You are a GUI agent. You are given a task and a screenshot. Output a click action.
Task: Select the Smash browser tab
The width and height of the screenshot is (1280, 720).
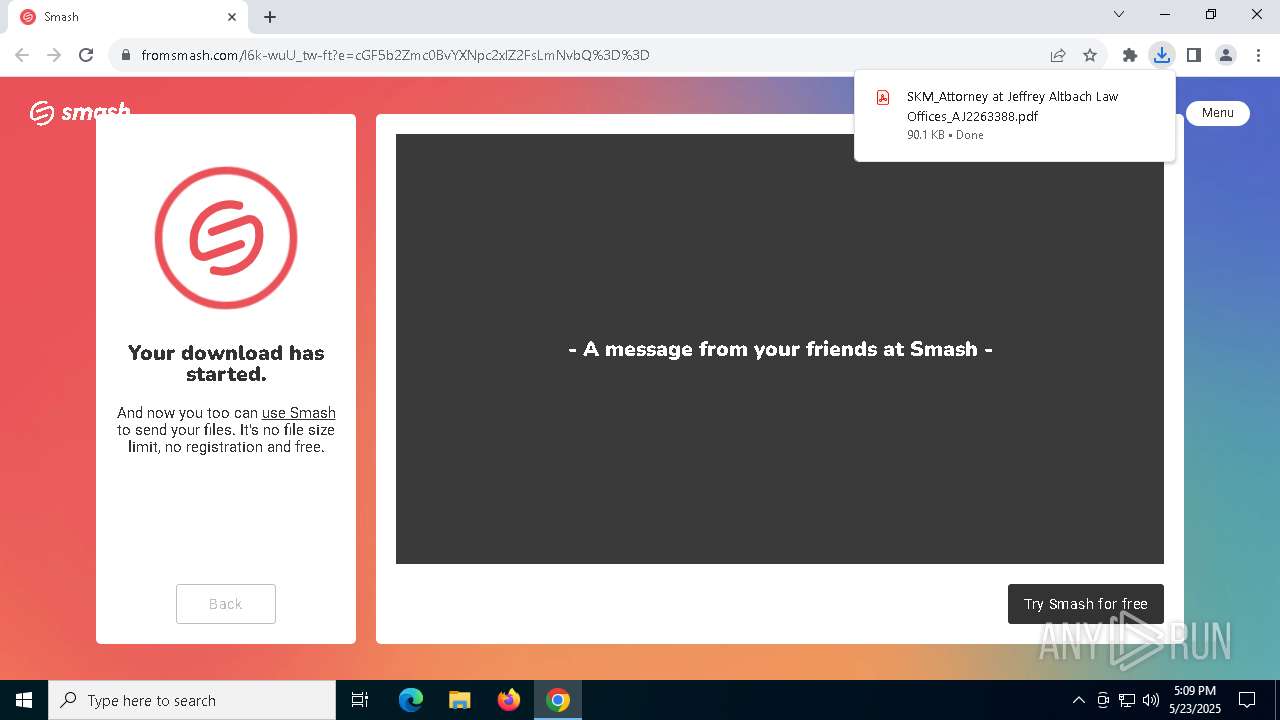[x=128, y=17]
